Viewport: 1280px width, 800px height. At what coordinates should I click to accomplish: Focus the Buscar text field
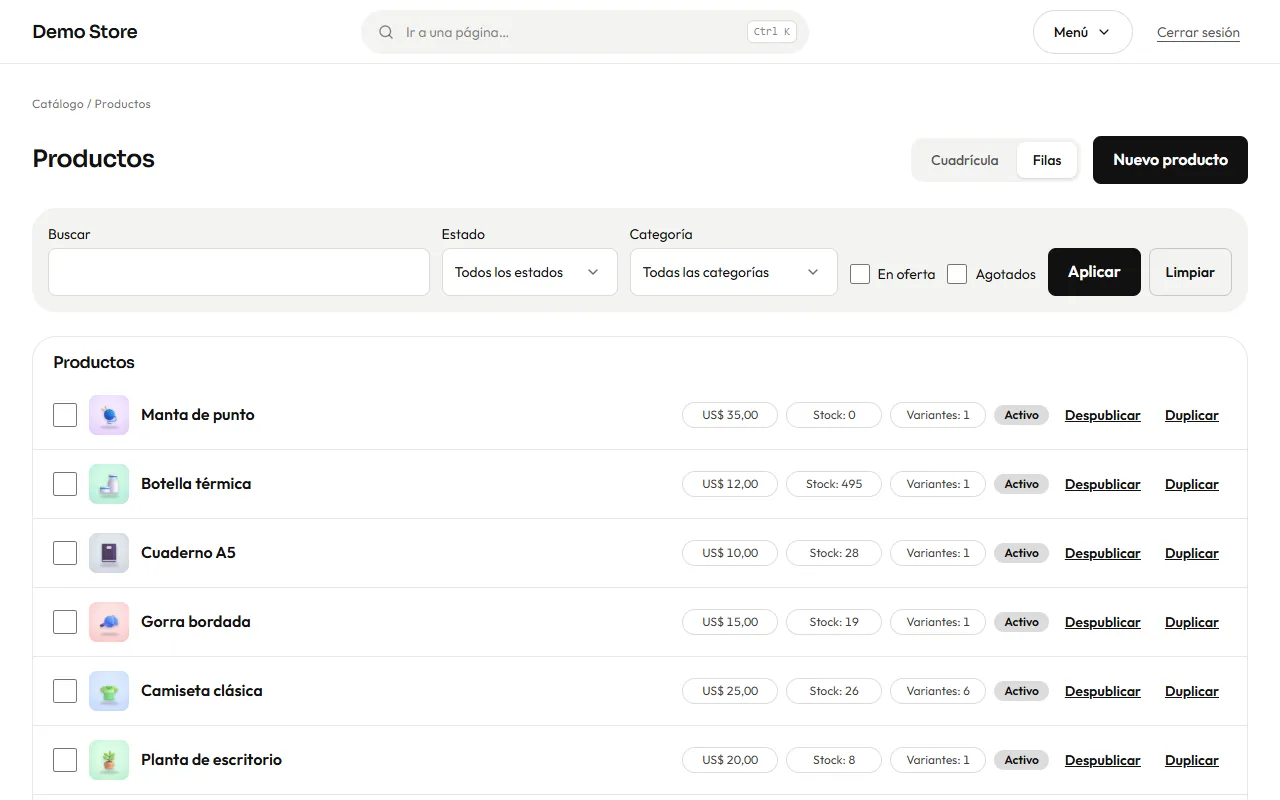click(x=239, y=272)
